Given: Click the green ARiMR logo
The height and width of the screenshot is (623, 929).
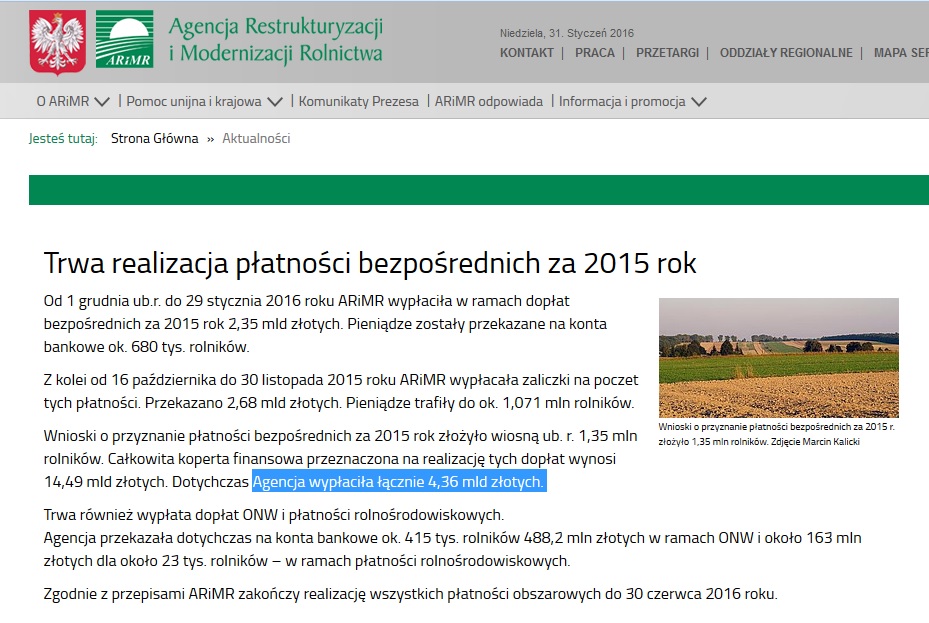Looking at the screenshot, I should (124, 39).
